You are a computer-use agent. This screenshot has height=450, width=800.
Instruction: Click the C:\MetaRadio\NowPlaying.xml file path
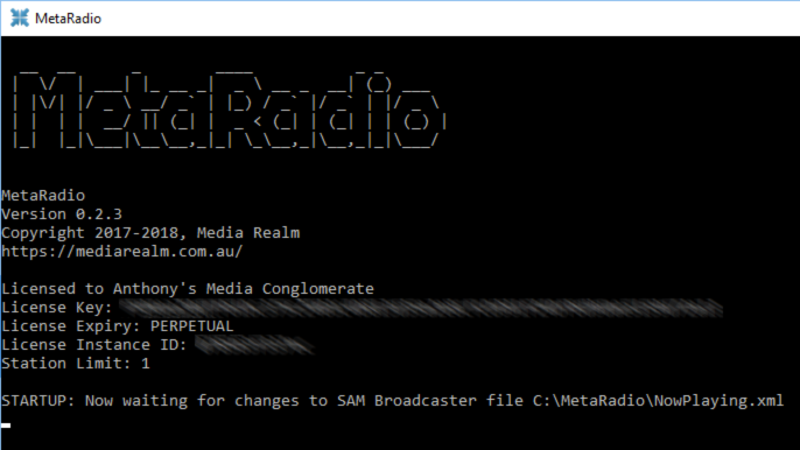pyautogui.click(x=658, y=401)
